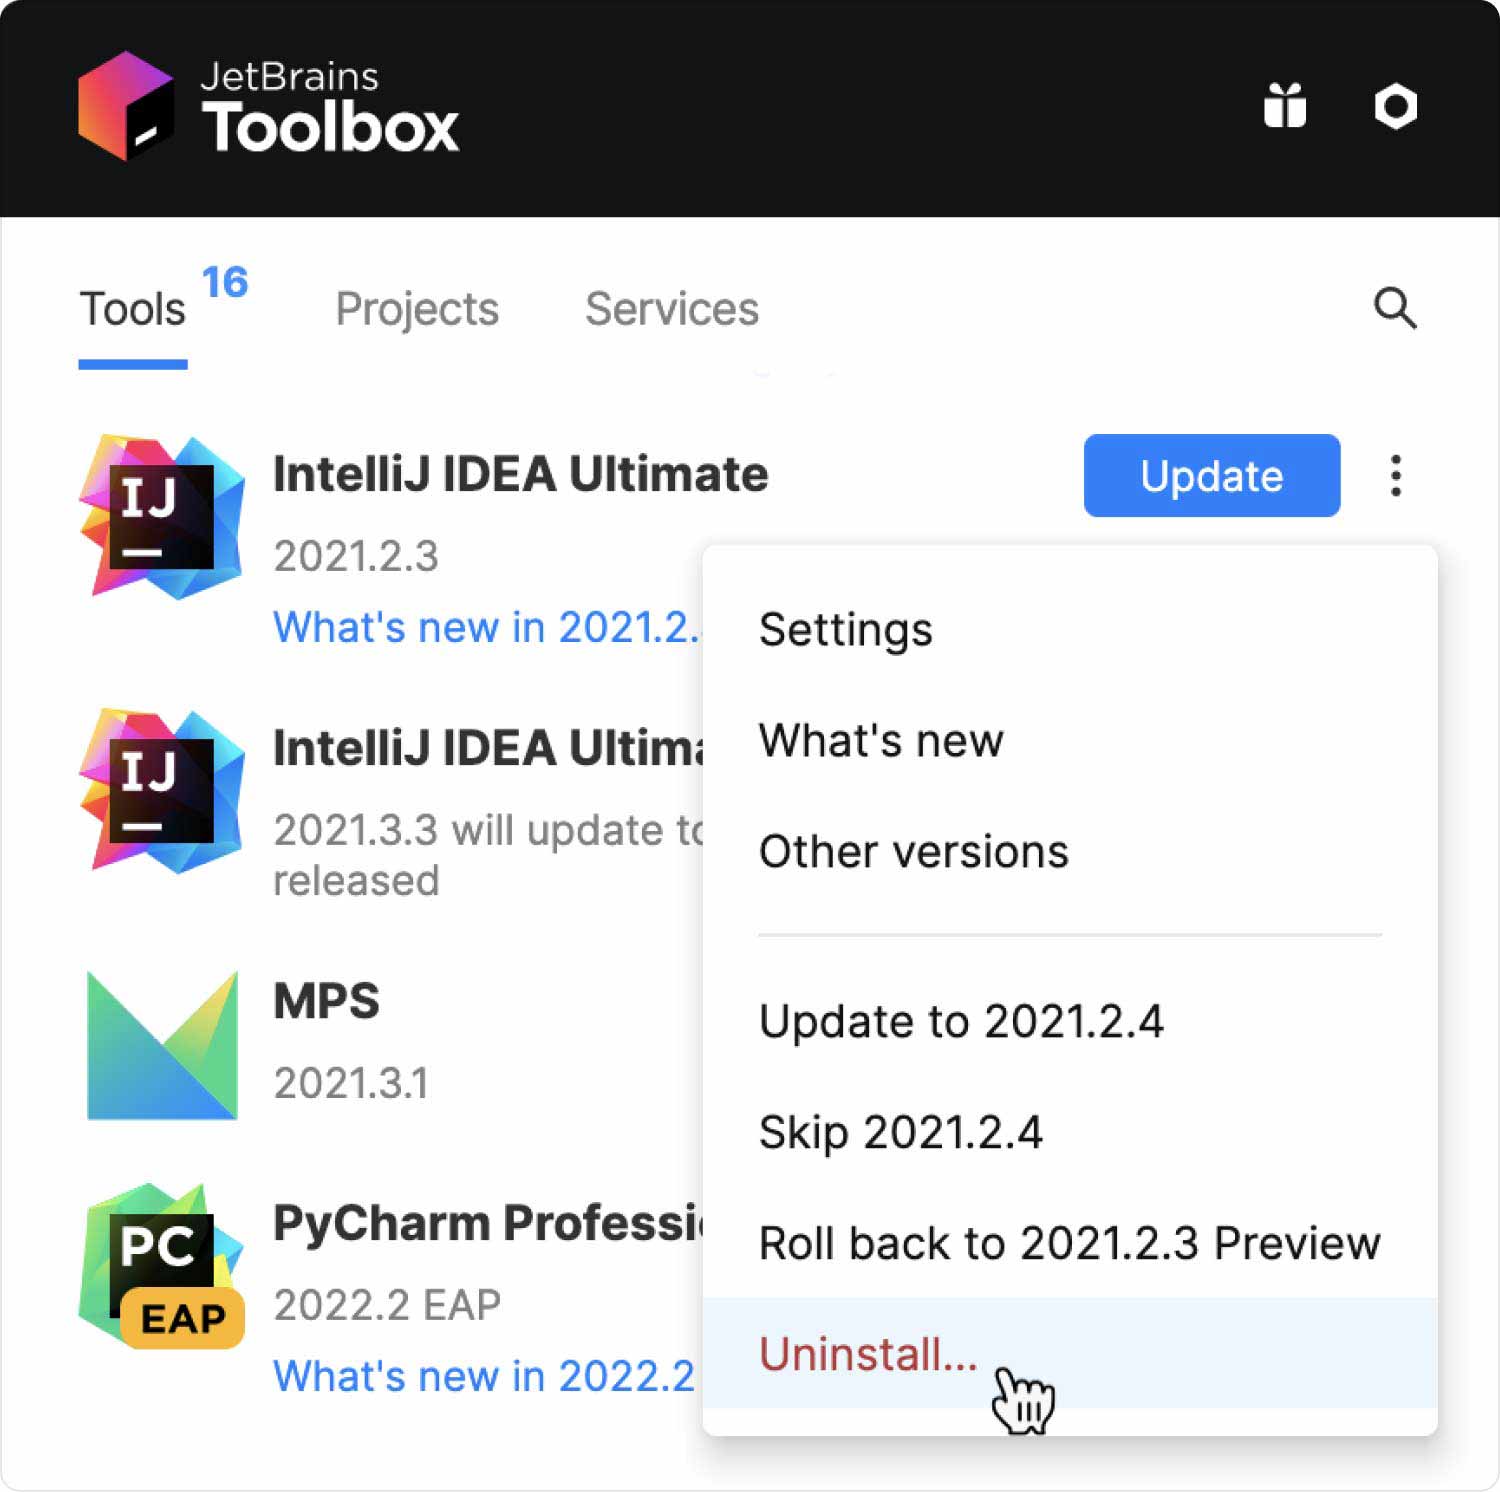Select Settings from the context menu

pyautogui.click(x=845, y=630)
